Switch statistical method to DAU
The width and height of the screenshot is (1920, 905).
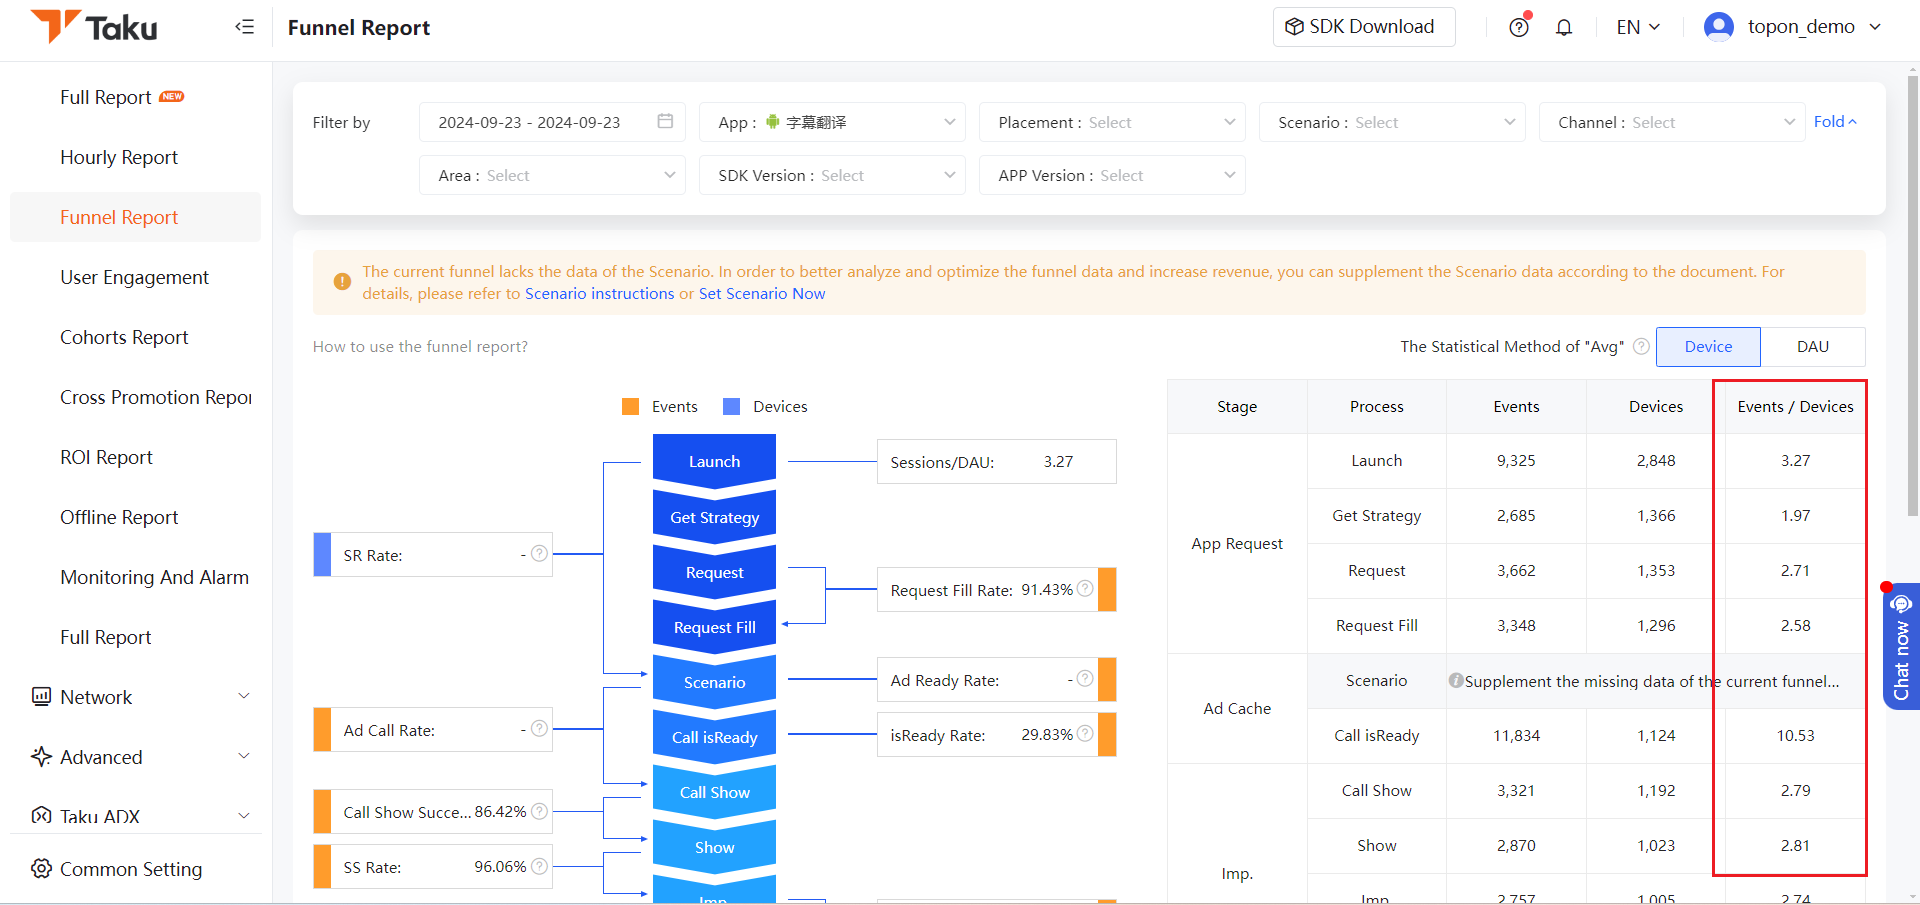[1813, 347]
